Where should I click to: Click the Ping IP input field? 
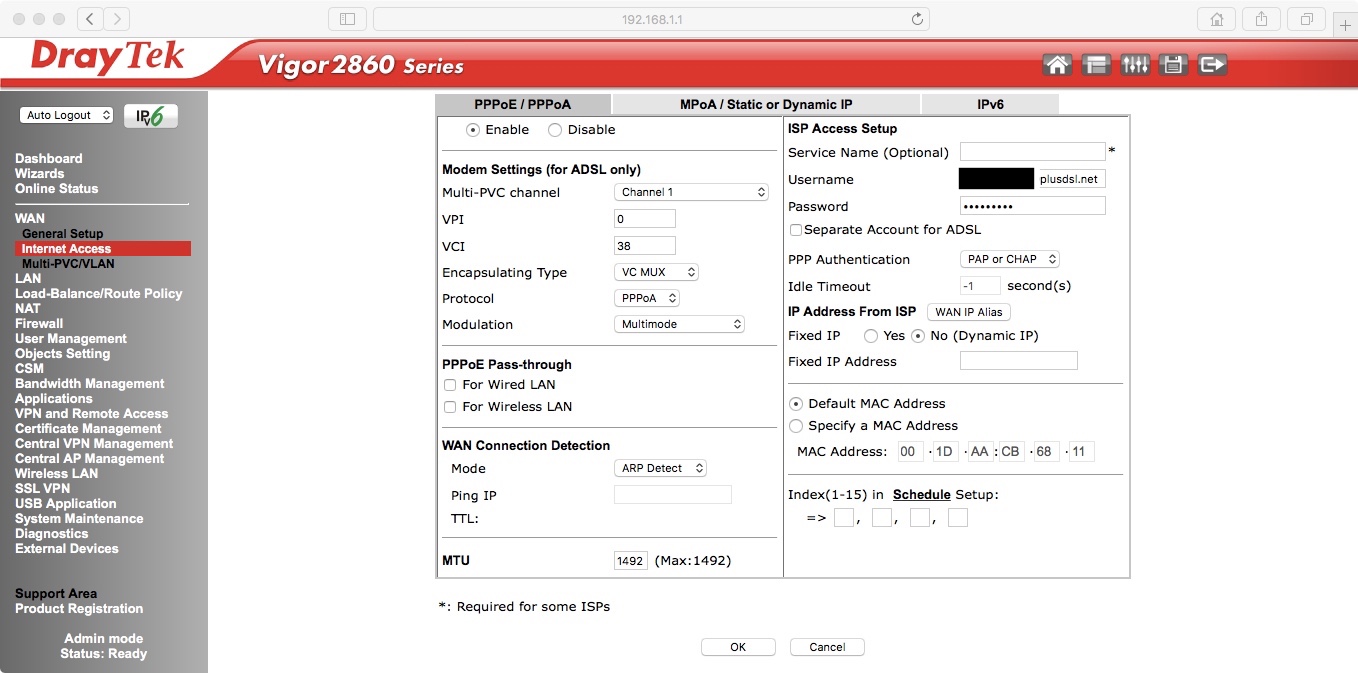coord(672,494)
